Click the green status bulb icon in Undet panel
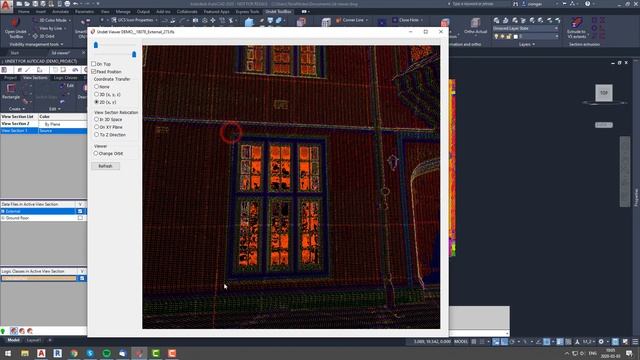640x360 pixels. (x=3, y=331)
